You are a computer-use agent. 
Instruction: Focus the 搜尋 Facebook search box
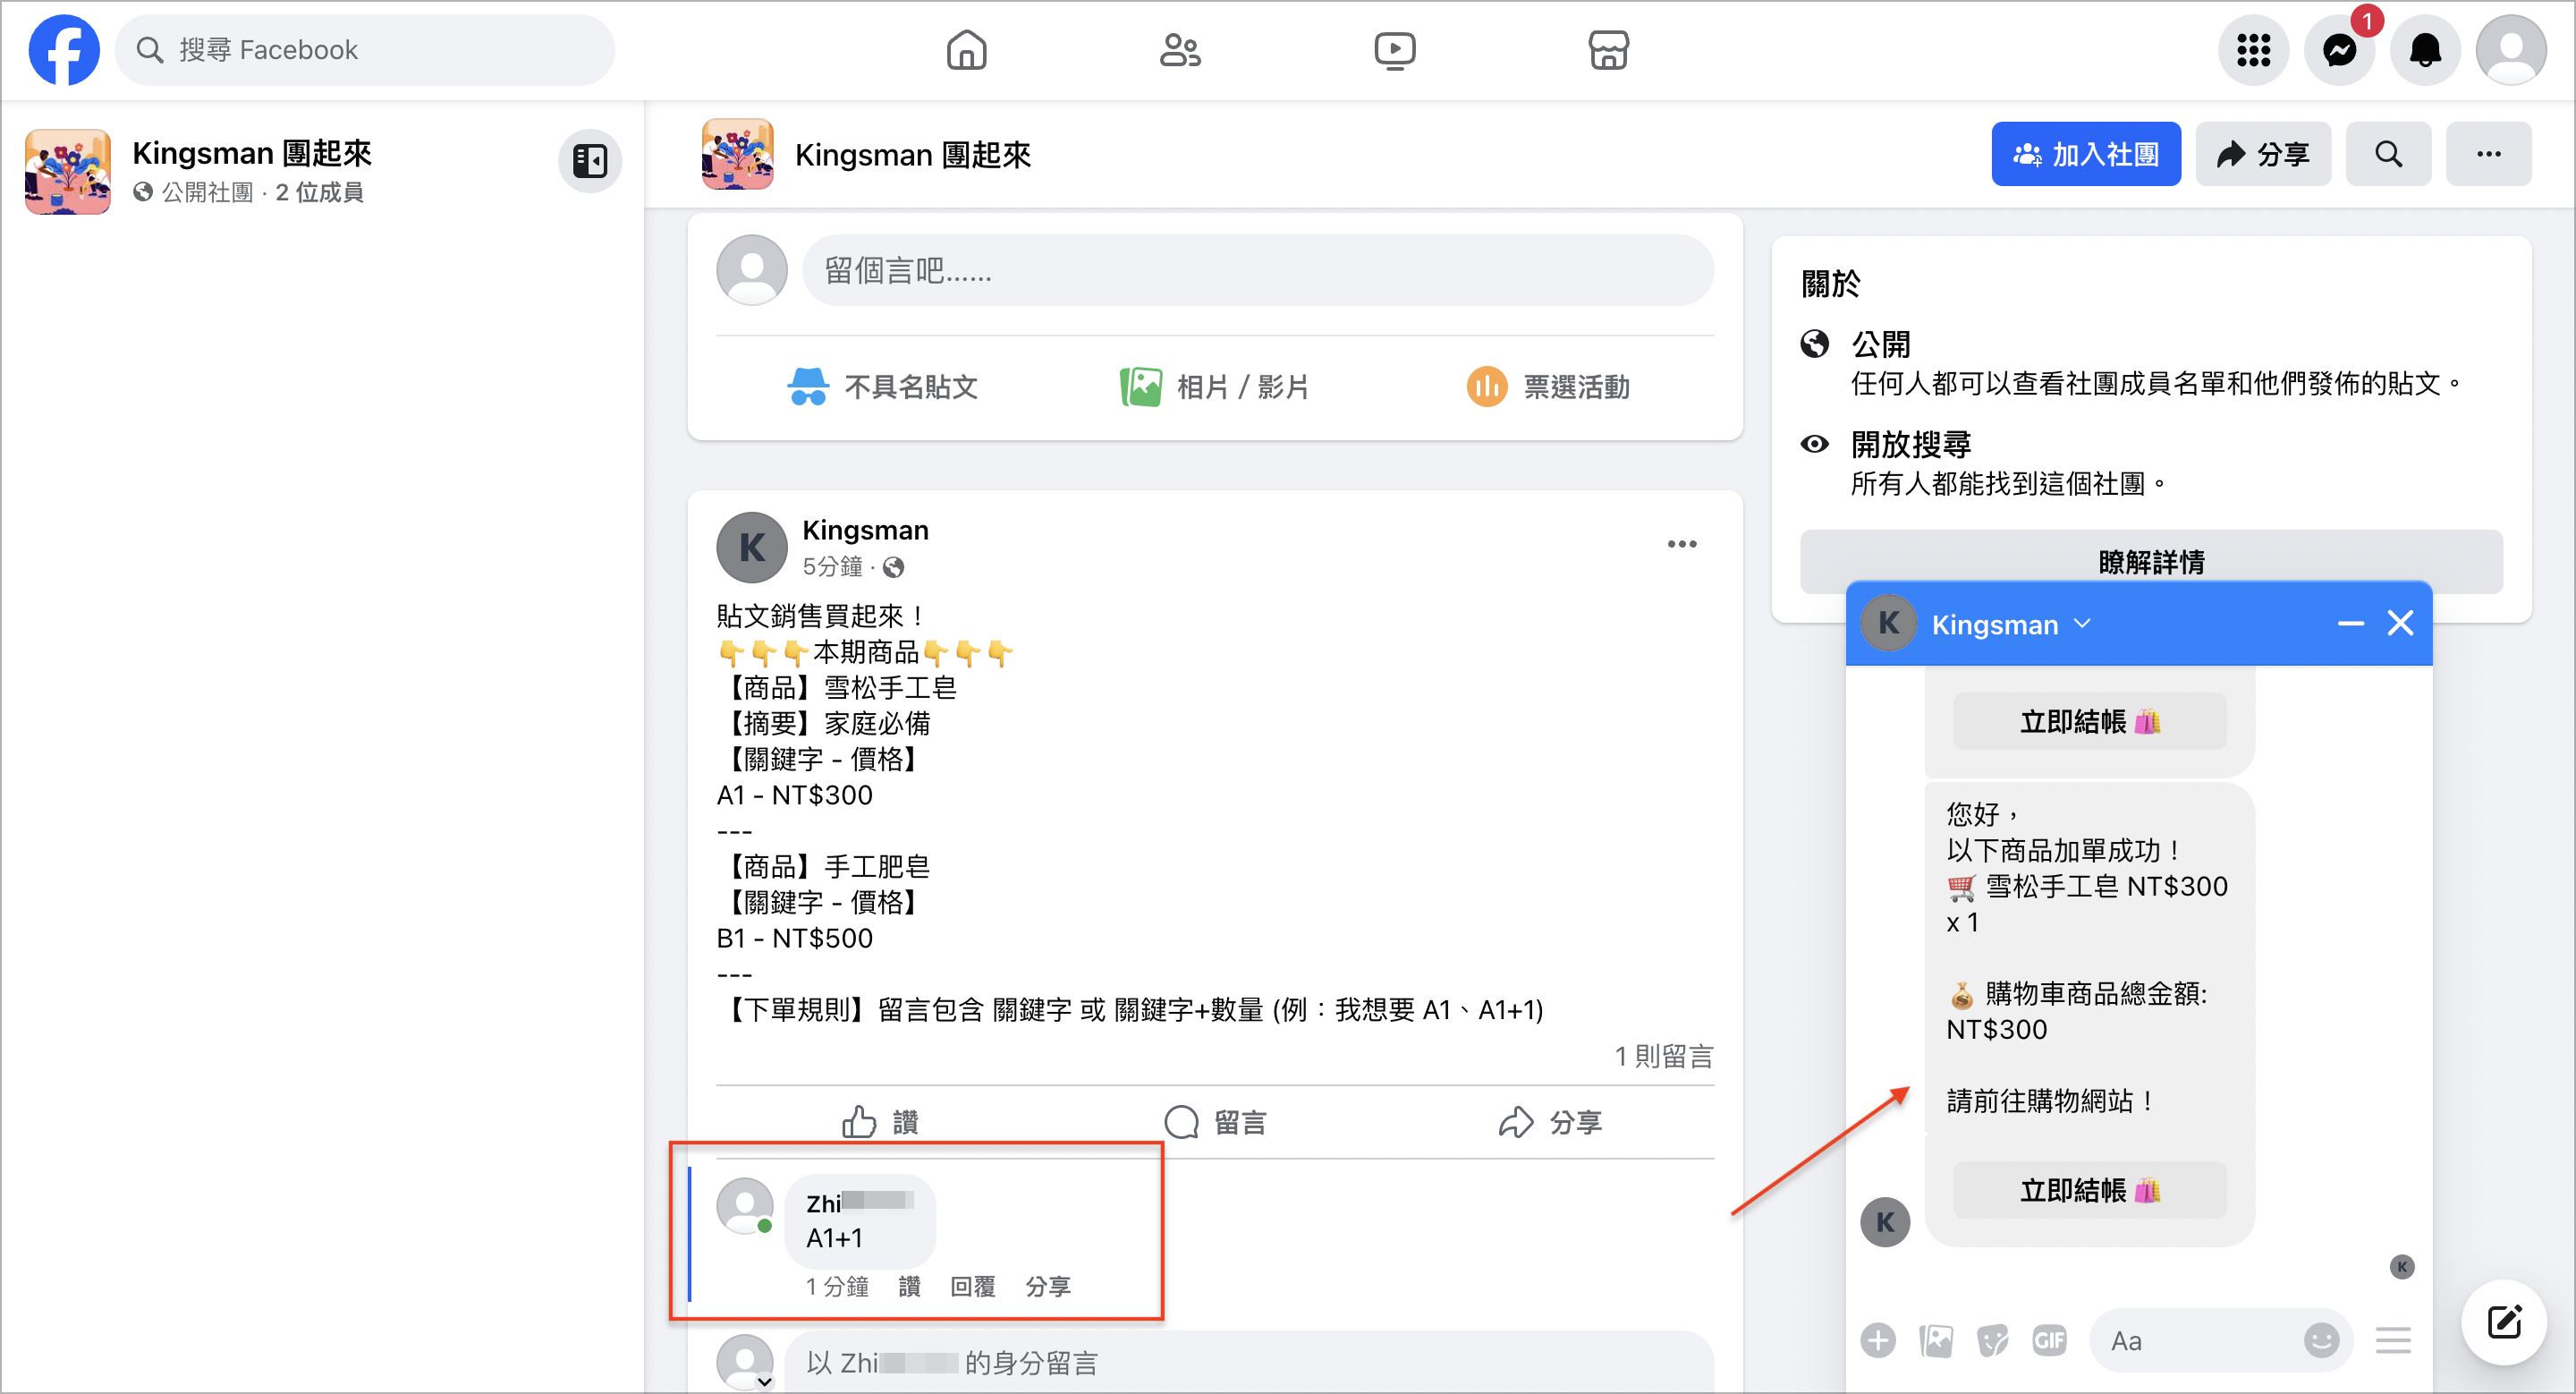click(365, 50)
